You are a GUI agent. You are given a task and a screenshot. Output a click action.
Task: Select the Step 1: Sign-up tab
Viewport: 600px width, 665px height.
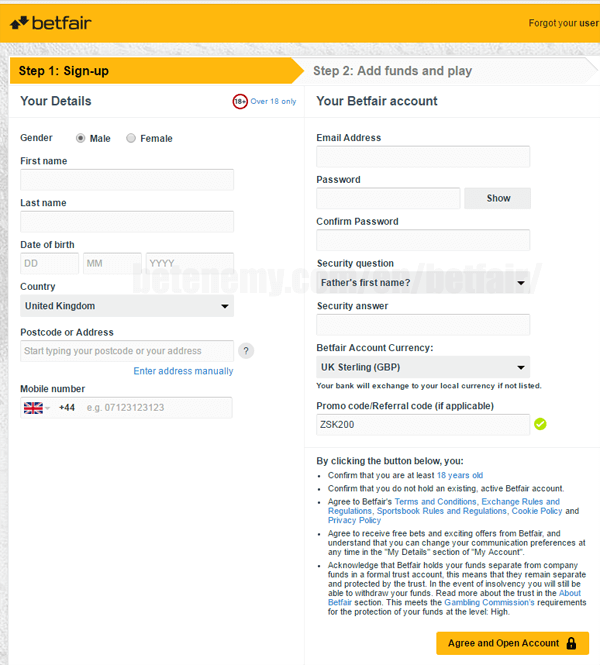tap(156, 70)
